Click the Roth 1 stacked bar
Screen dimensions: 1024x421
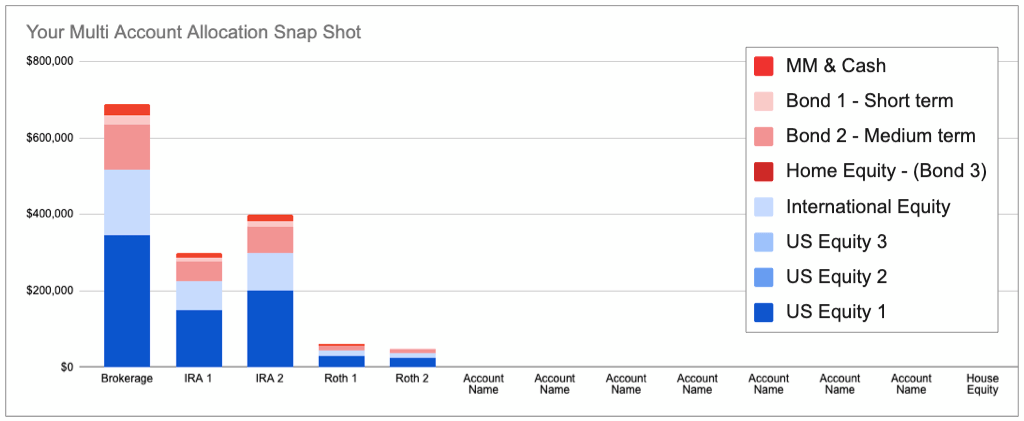(341, 356)
